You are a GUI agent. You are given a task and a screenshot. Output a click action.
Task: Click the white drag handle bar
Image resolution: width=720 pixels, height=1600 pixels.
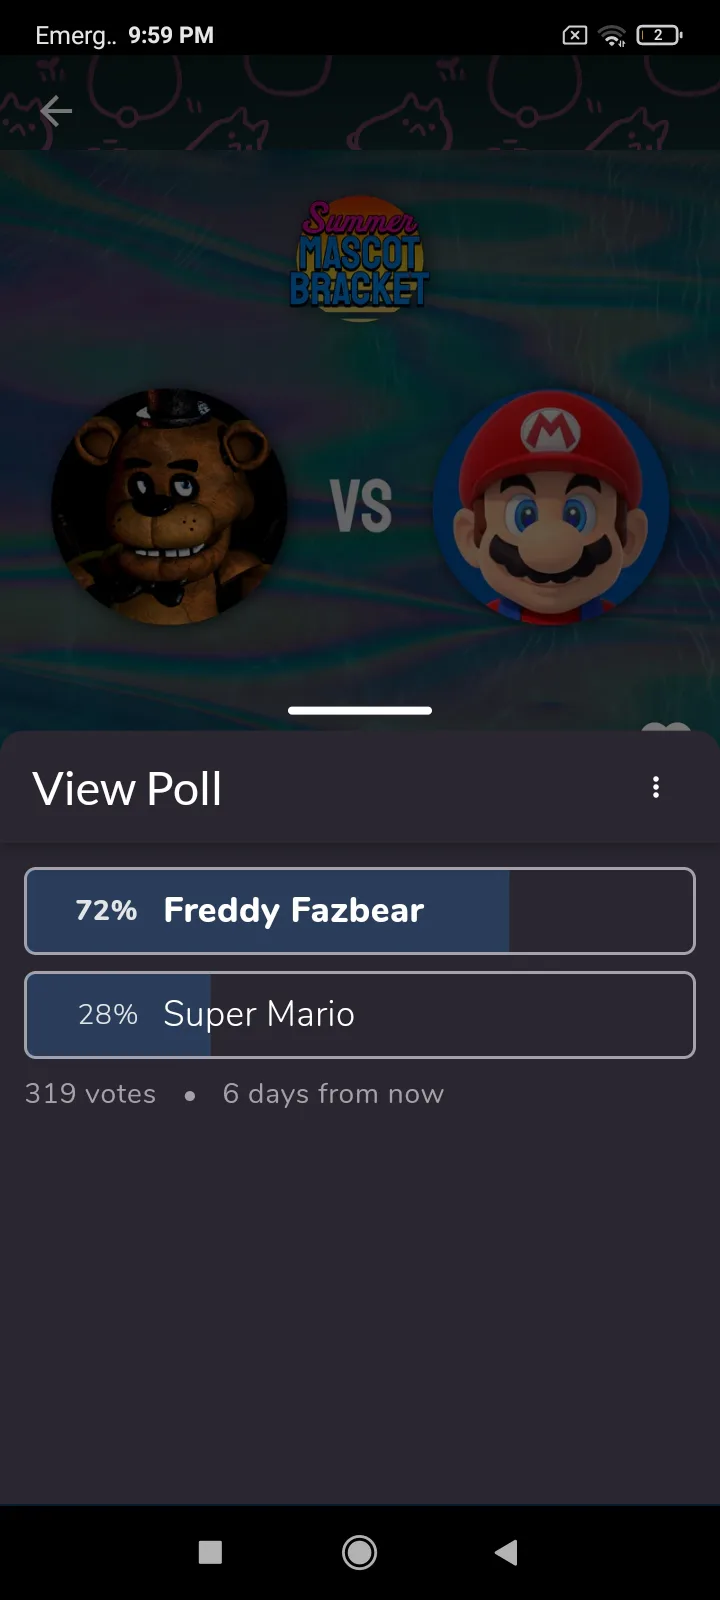tap(359, 711)
